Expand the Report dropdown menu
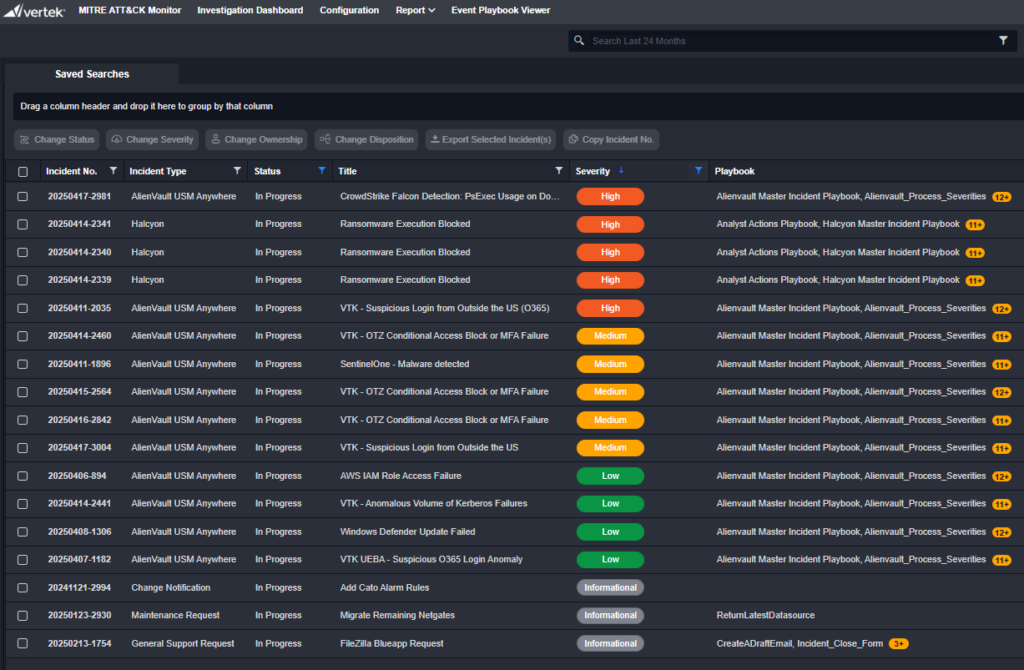Viewport: 1024px width, 670px height. (415, 10)
